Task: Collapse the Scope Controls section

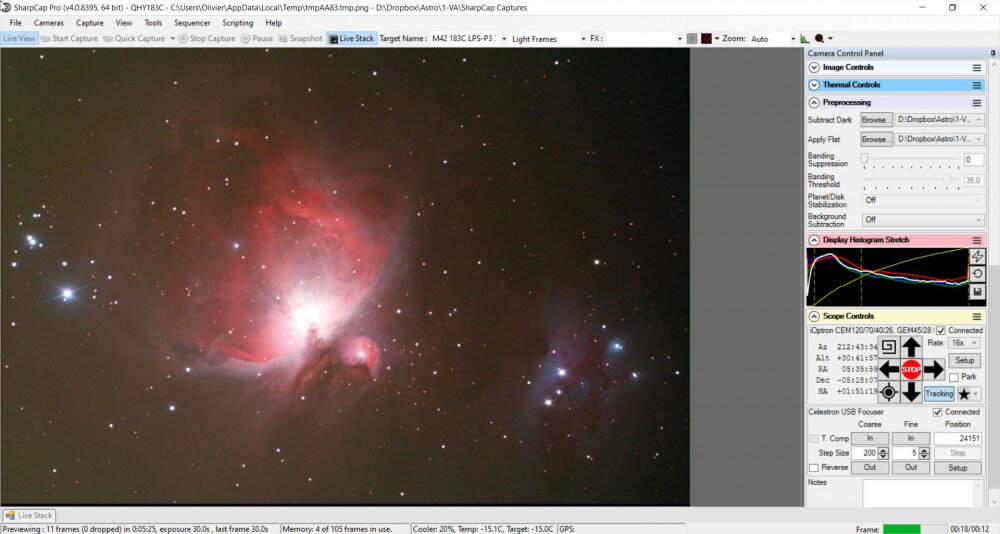Action: (814, 316)
